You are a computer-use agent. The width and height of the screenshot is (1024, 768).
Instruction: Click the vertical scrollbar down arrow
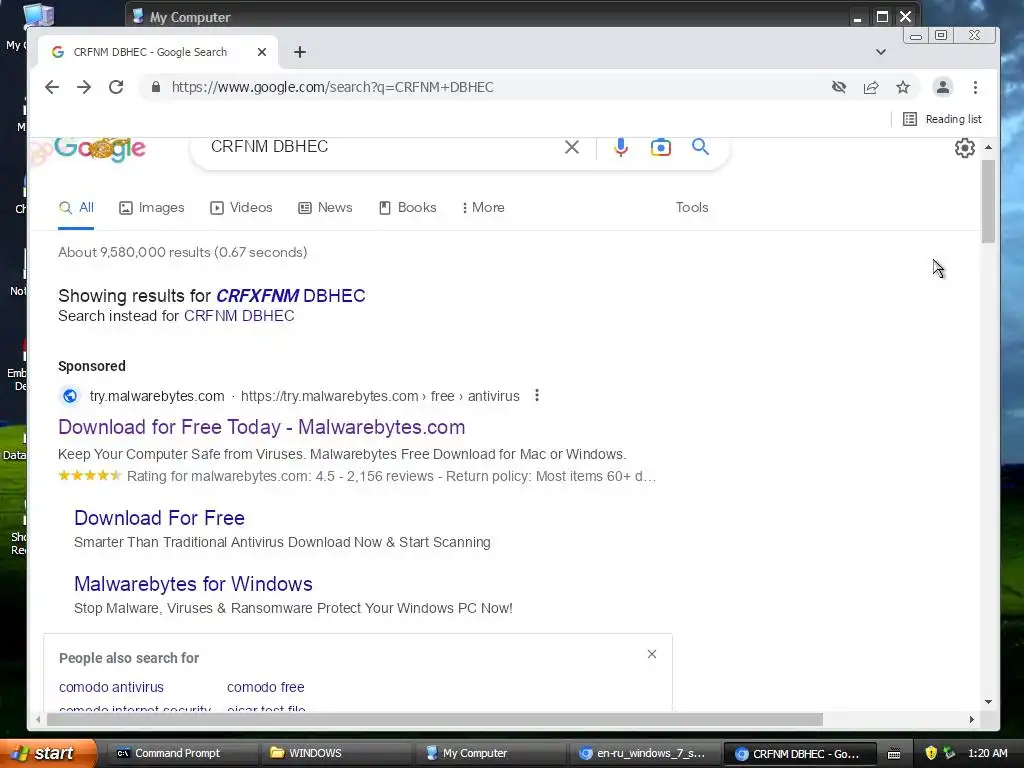(988, 702)
